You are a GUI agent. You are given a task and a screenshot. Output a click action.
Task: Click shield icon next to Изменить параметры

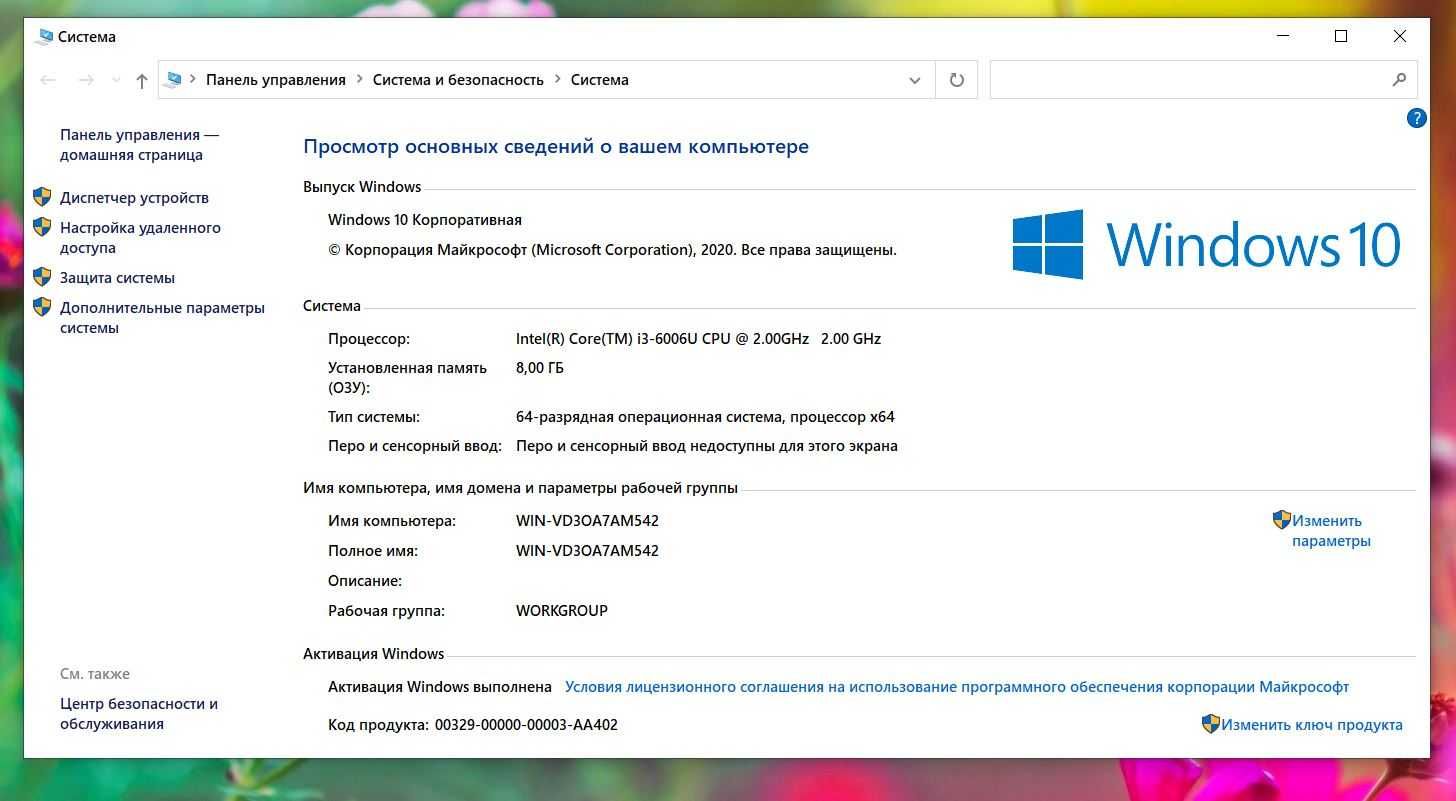[x=1281, y=520]
